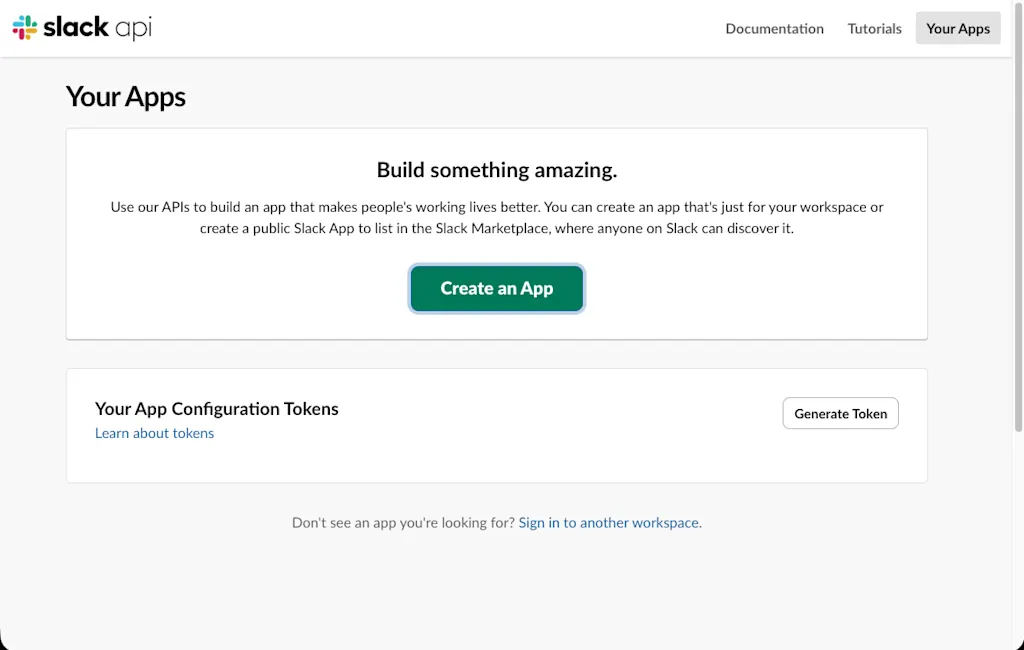Click the 'Your App Configuration Tokens' heading
This screenshot has height=650, width=1024.
217,409
